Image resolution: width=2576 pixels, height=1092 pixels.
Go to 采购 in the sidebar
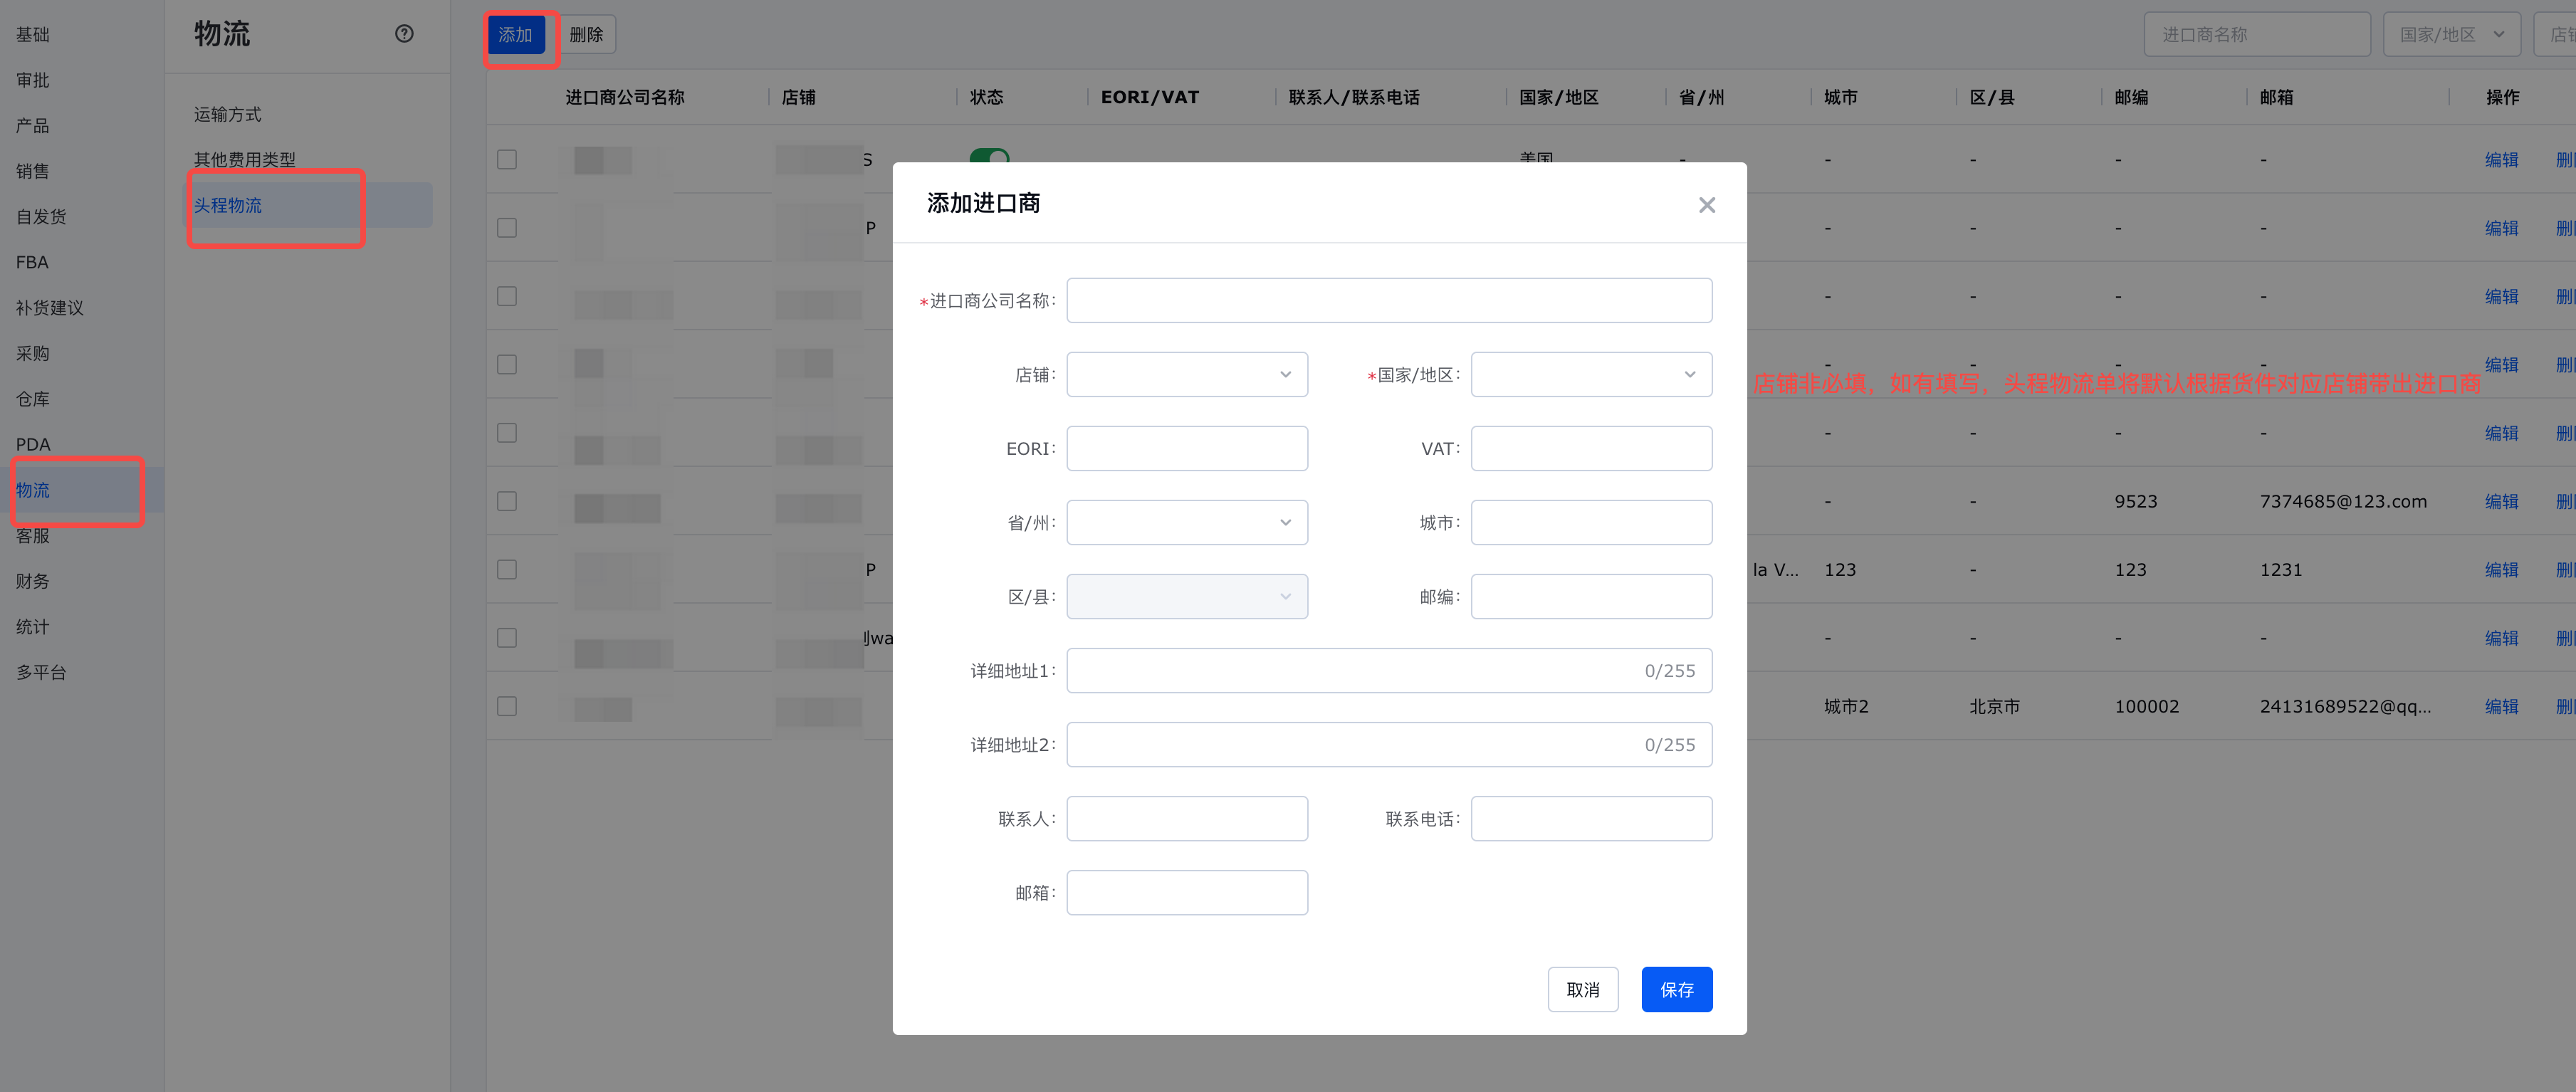point(33,353)
